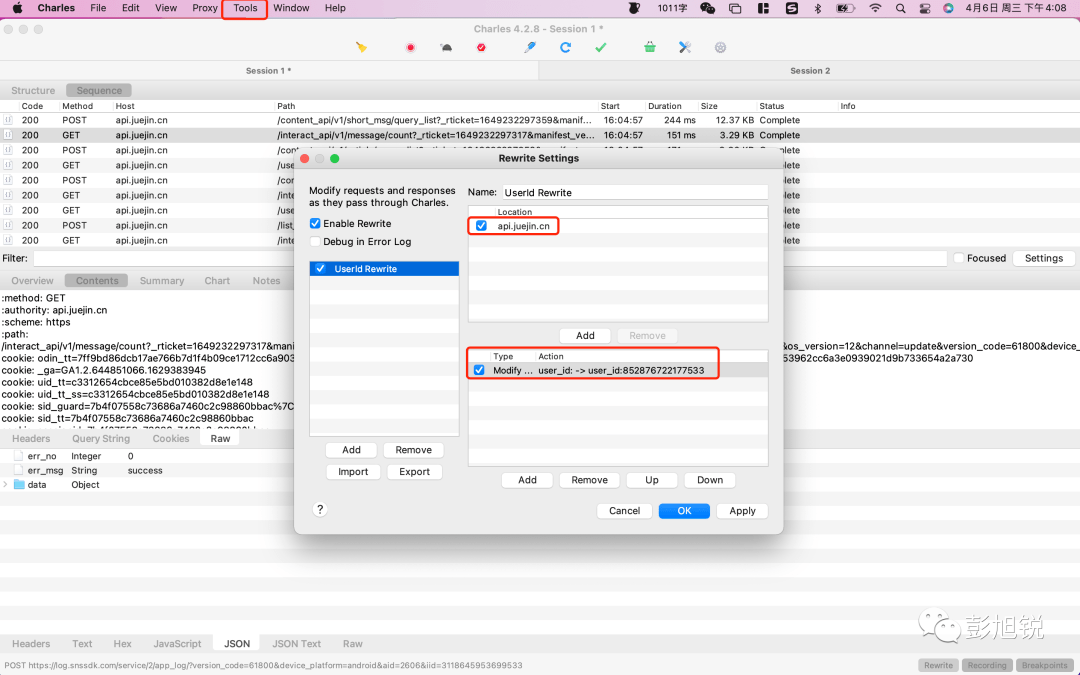The height and width of the screenshot is (675, 1080).
Task: Validate the response with the green checkmark icon
Action: click(x=601, y=48)
